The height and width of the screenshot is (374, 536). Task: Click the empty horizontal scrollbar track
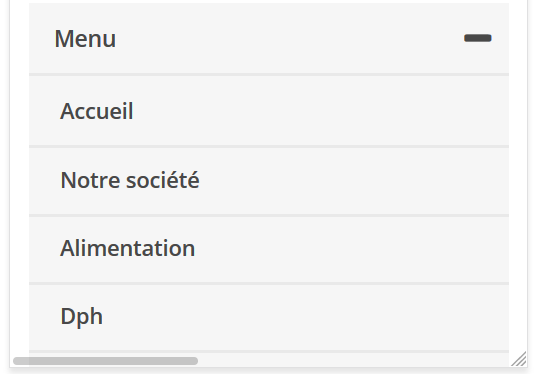354,361
